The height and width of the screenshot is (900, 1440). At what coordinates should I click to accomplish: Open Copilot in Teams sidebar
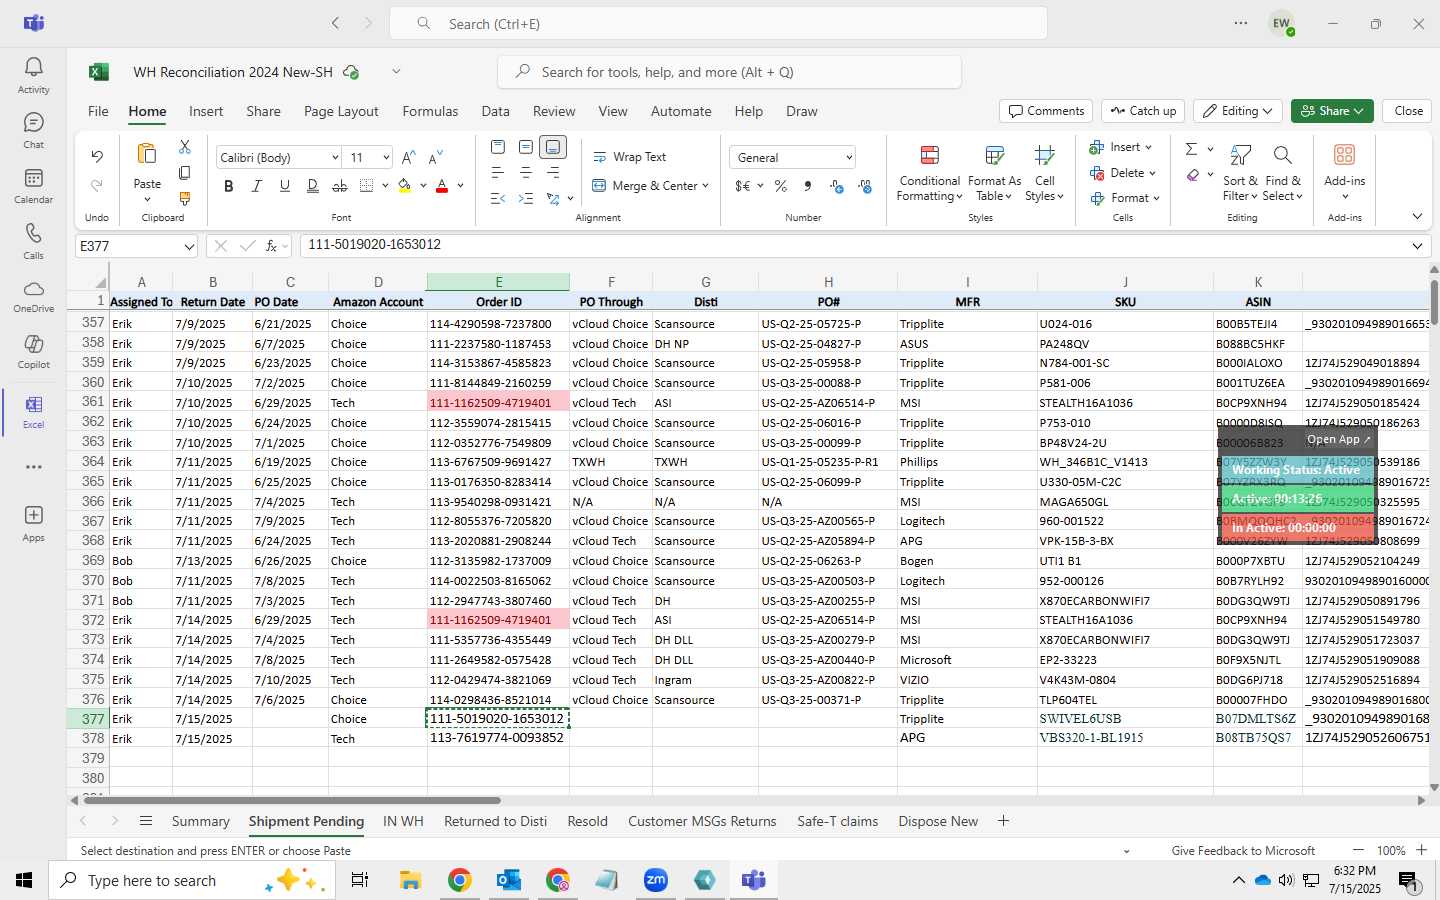[x=33, y=351]
